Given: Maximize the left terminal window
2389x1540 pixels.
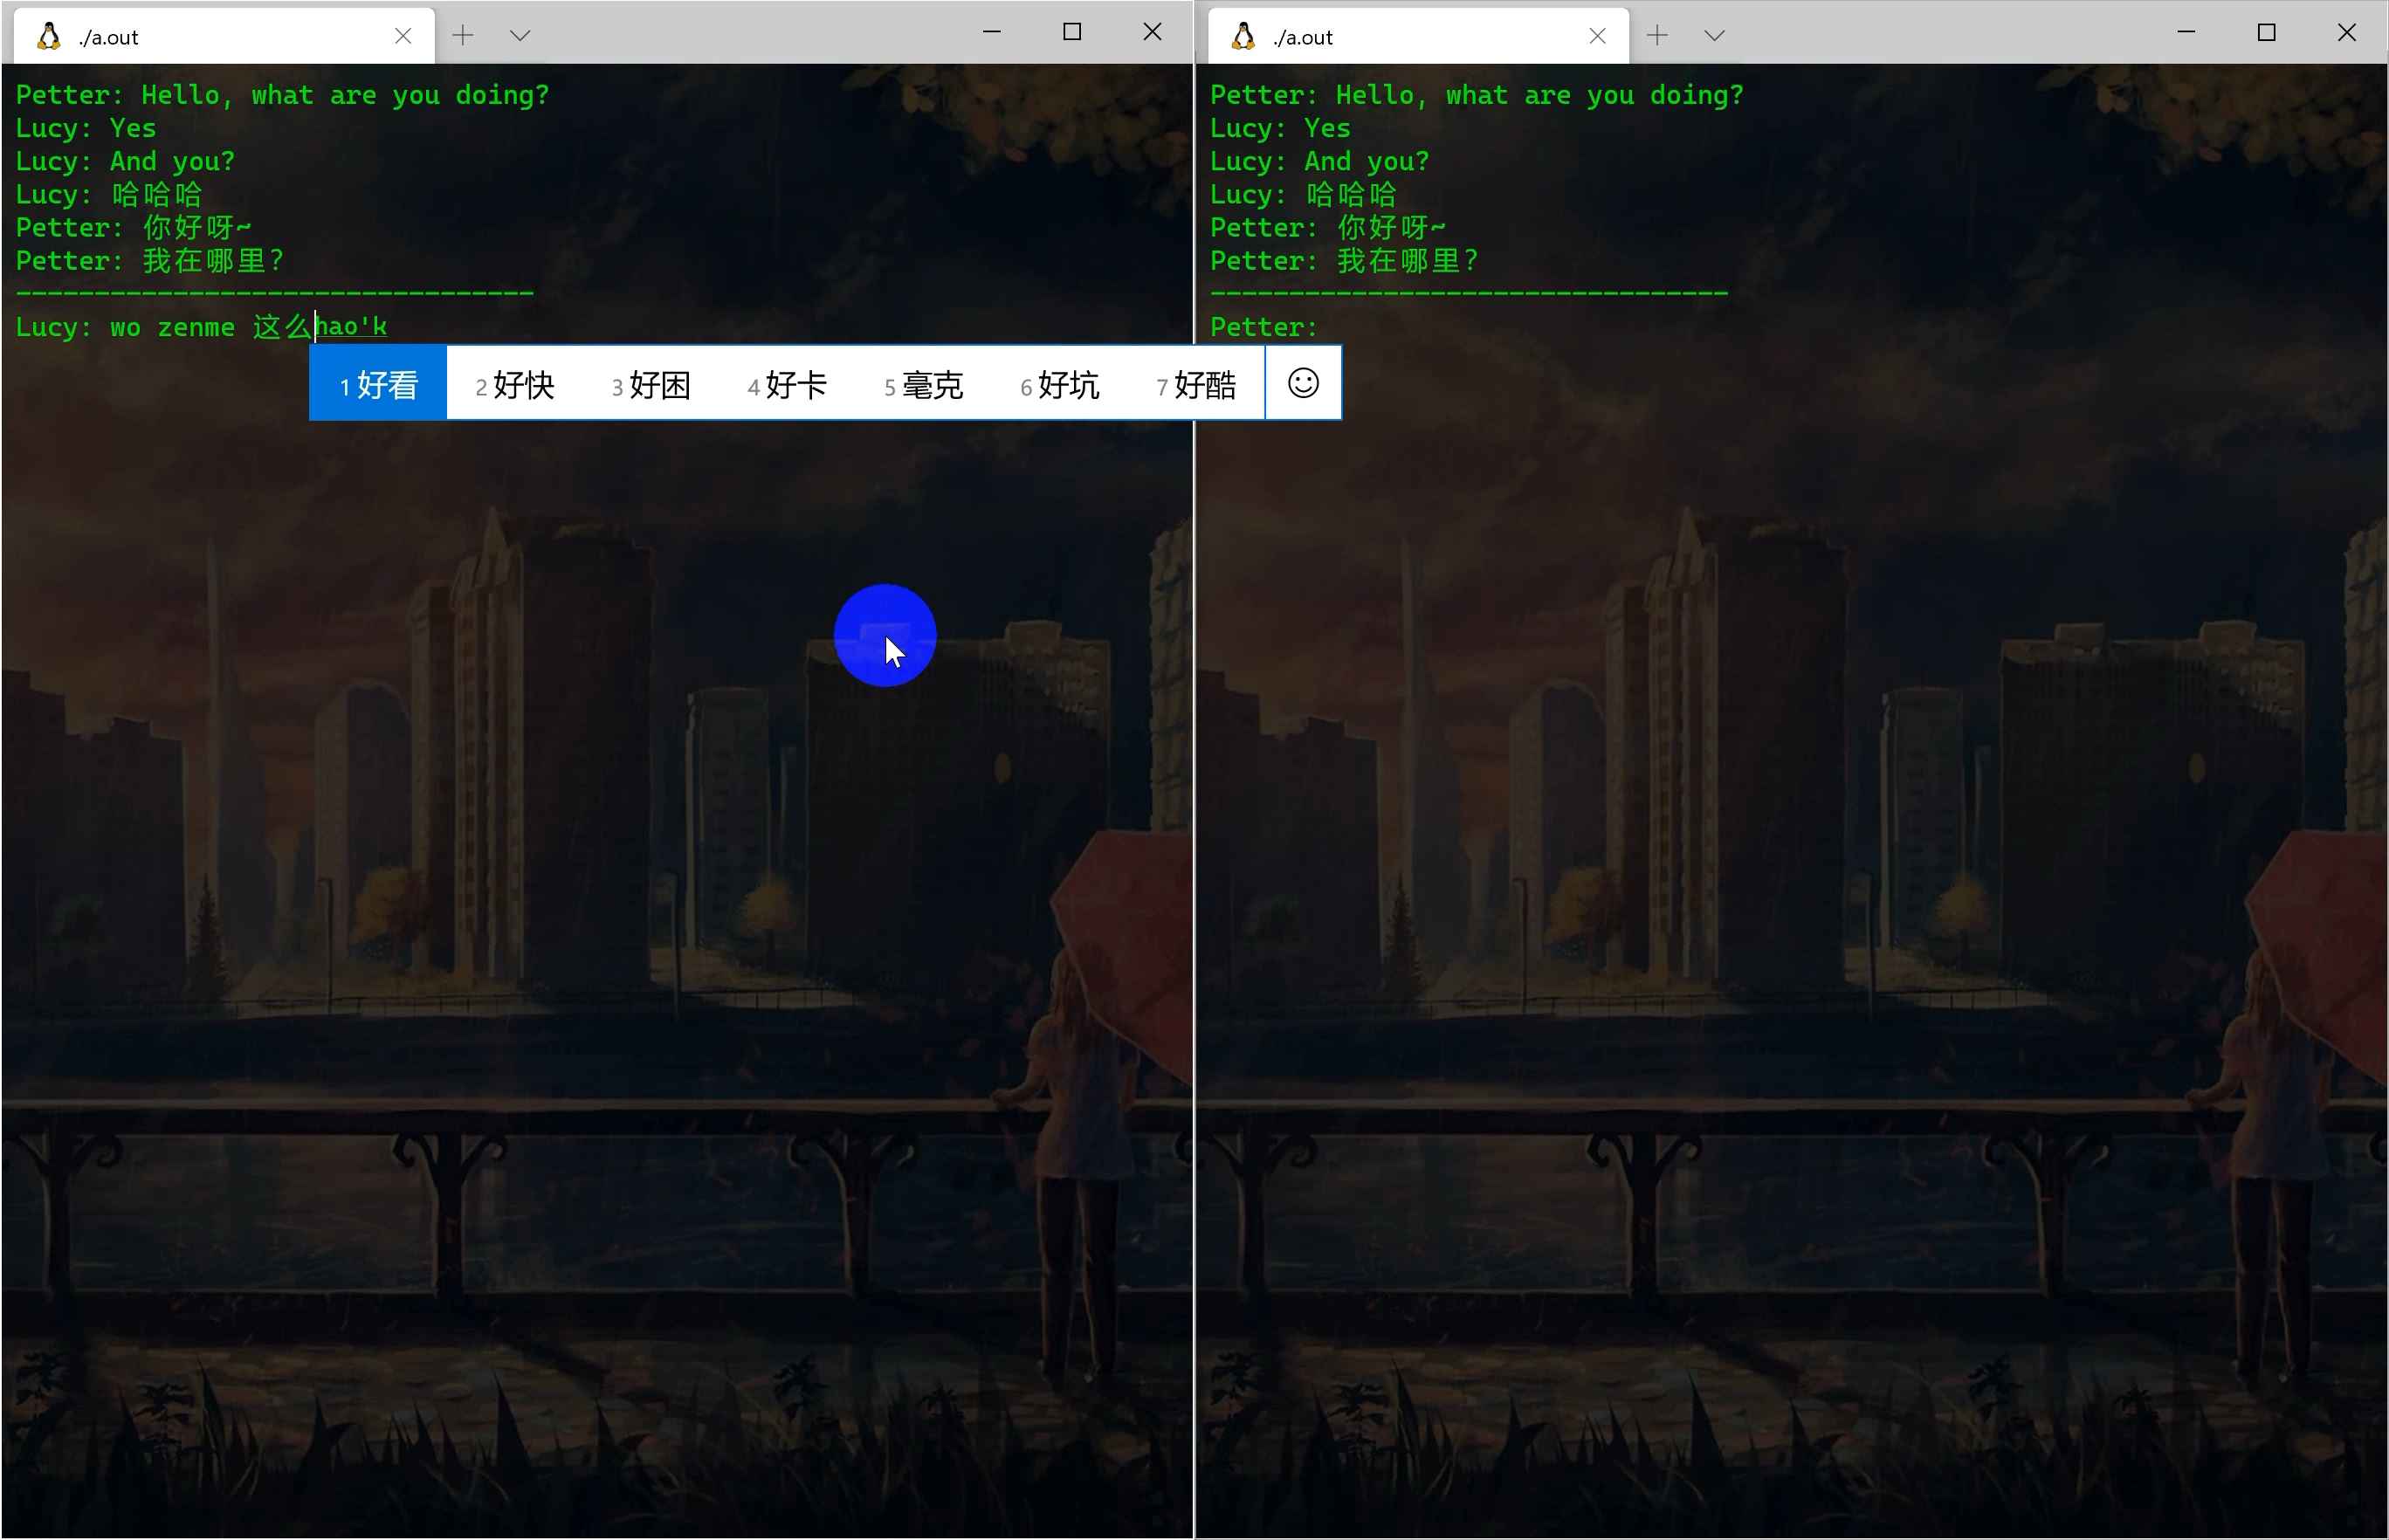Looking at the screenshot, I should 1072,32.
